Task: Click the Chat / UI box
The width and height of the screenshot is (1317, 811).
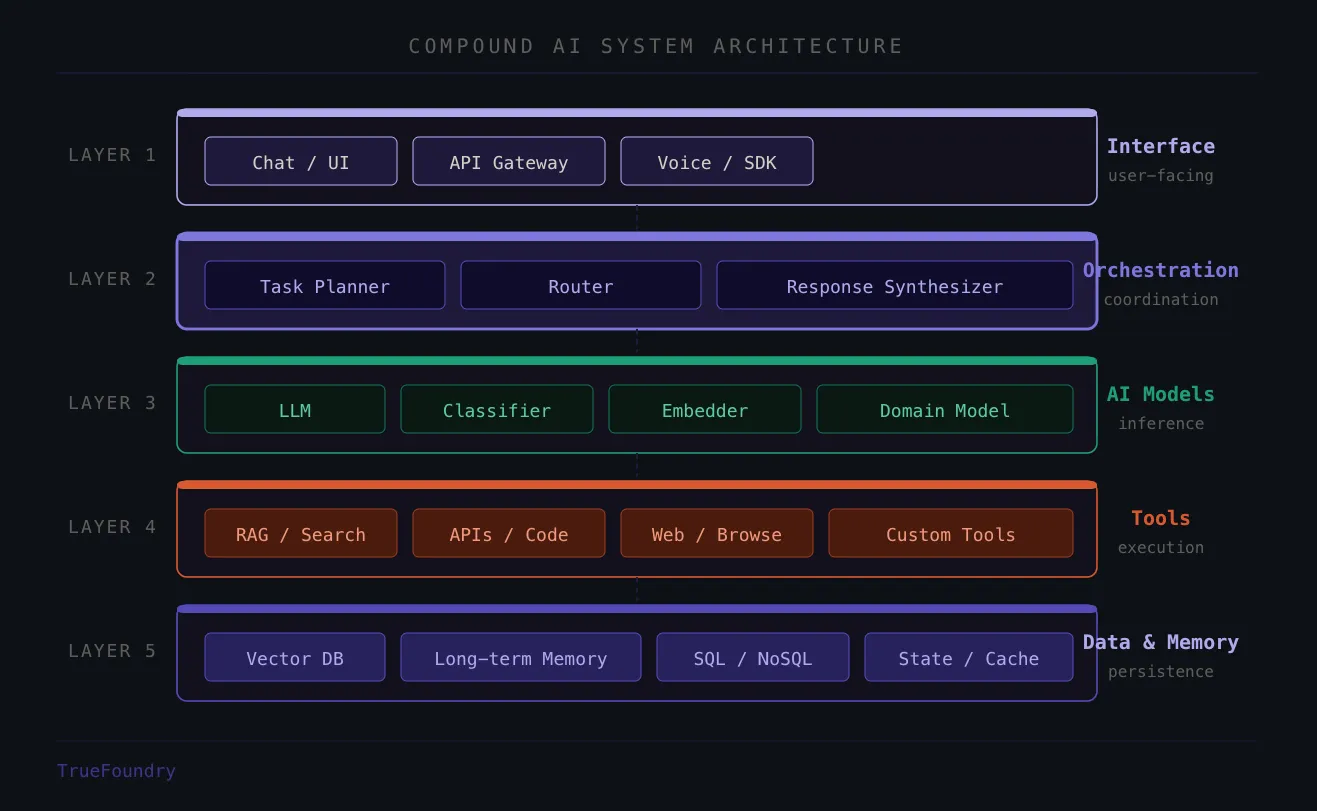Action: (301, 161)
